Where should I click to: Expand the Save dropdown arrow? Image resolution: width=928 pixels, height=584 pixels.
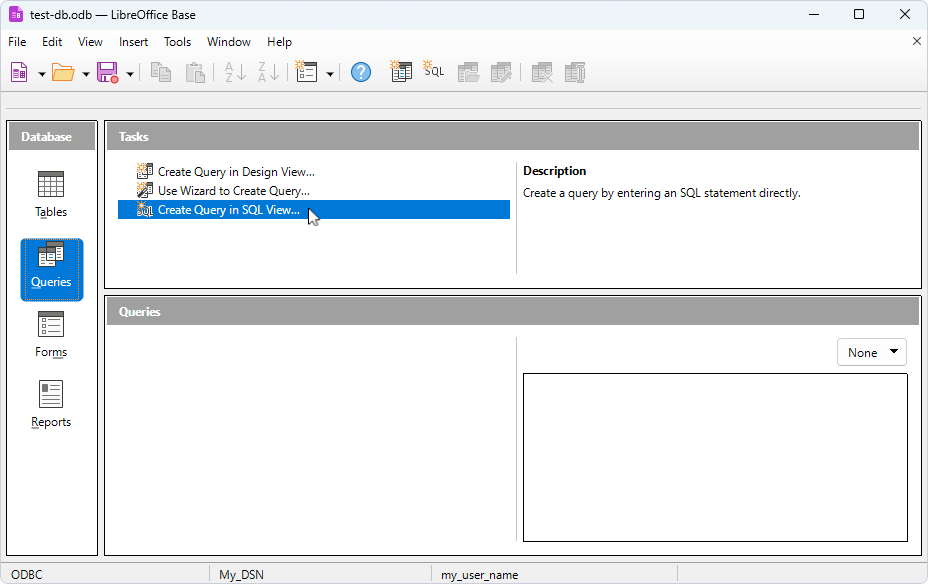click(x=130, y=74)
